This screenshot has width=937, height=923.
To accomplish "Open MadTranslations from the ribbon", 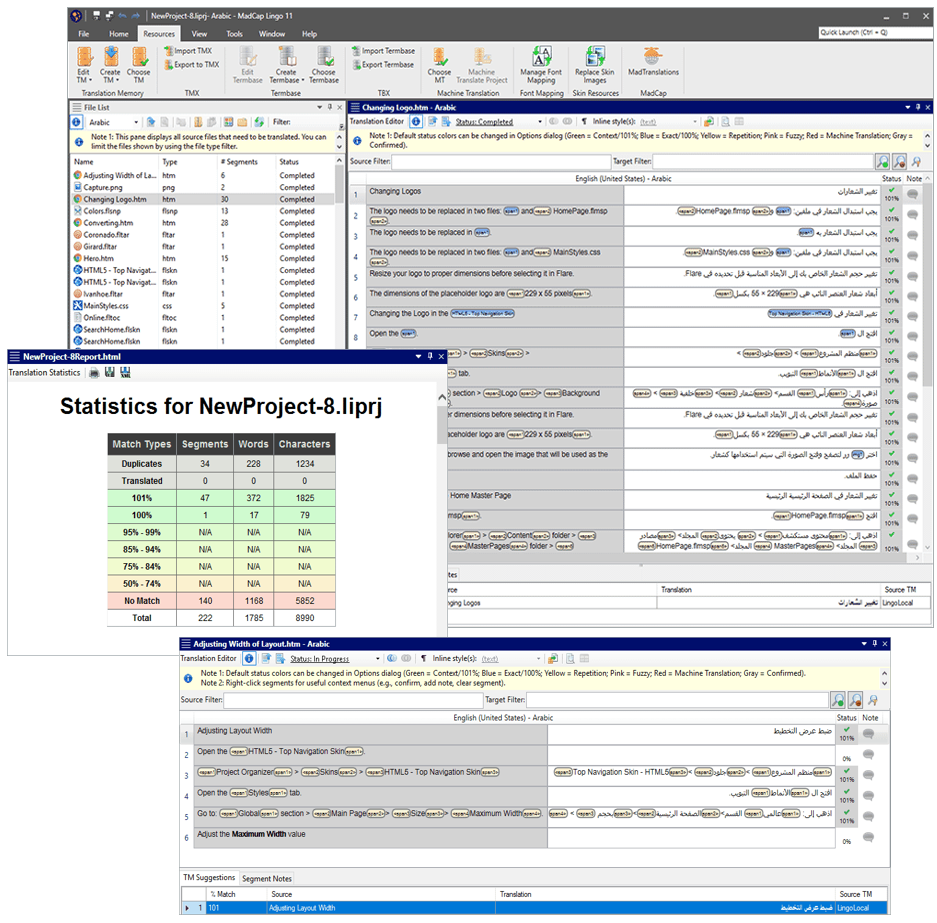I will pos(653,62).
